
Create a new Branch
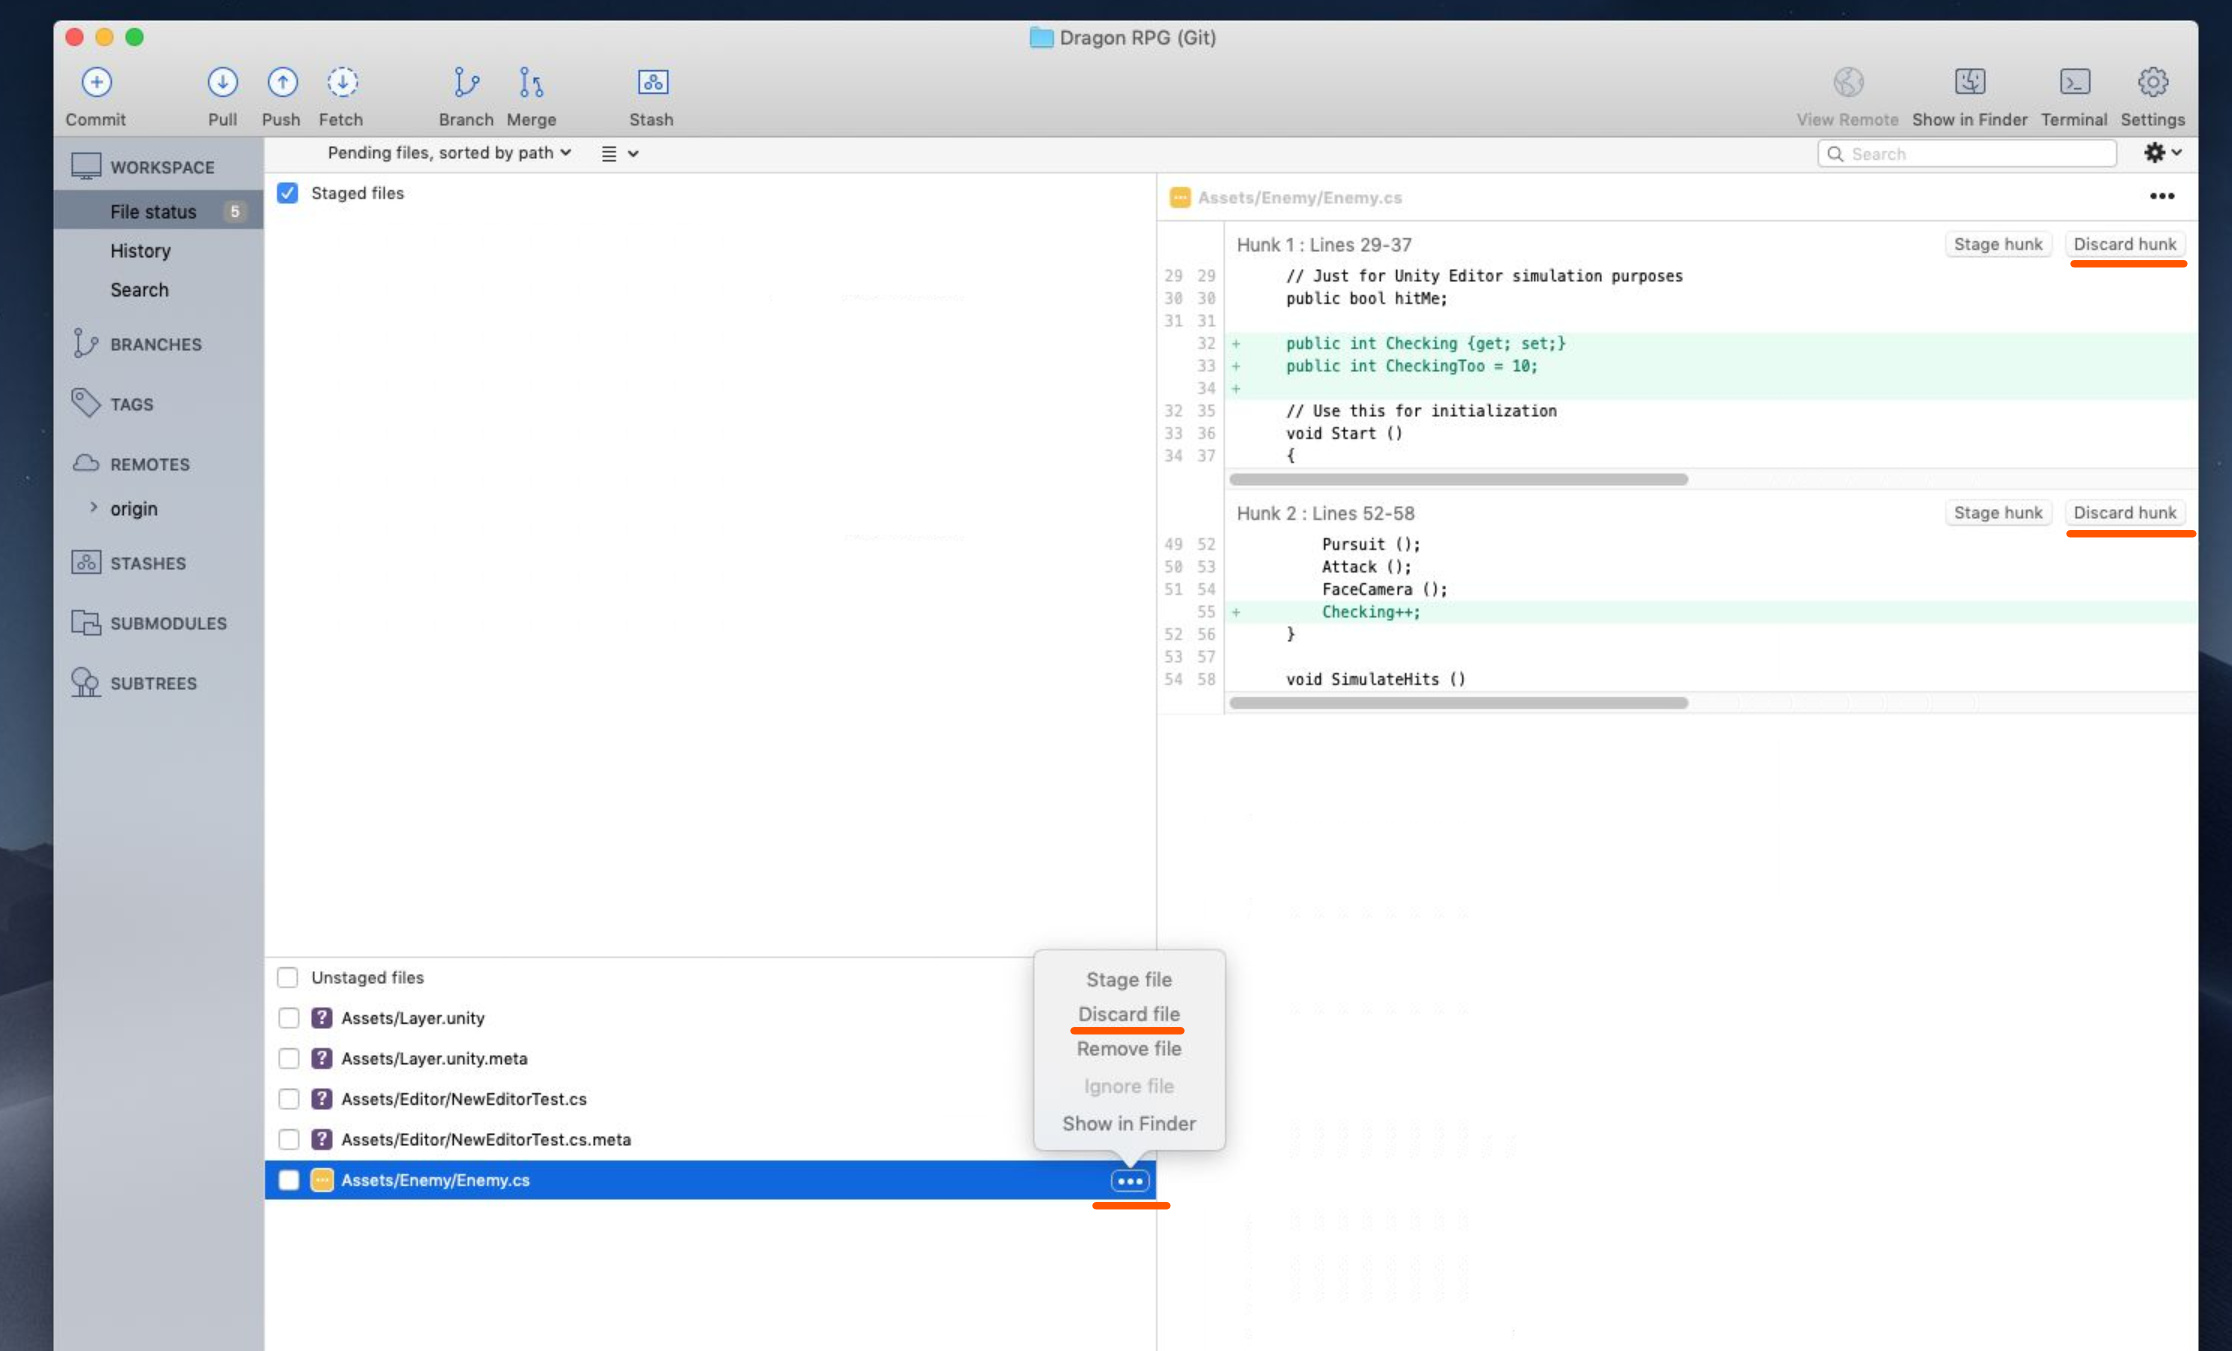tap(466, 95)
